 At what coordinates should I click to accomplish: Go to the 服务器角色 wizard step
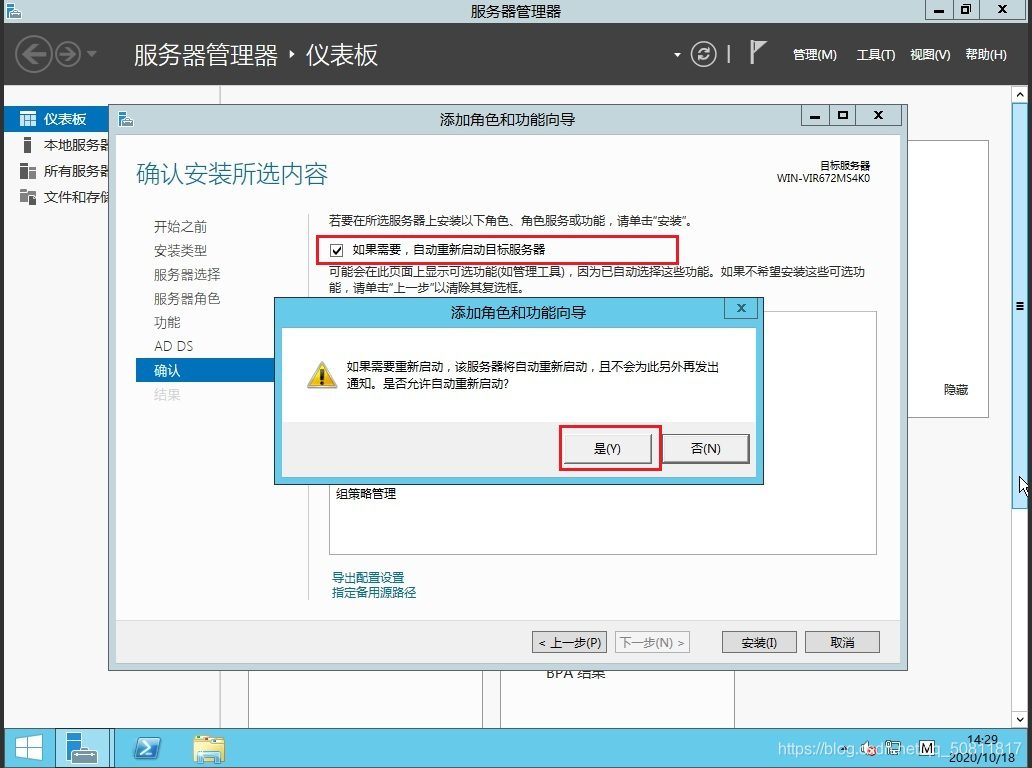click(x=187, y=298)
